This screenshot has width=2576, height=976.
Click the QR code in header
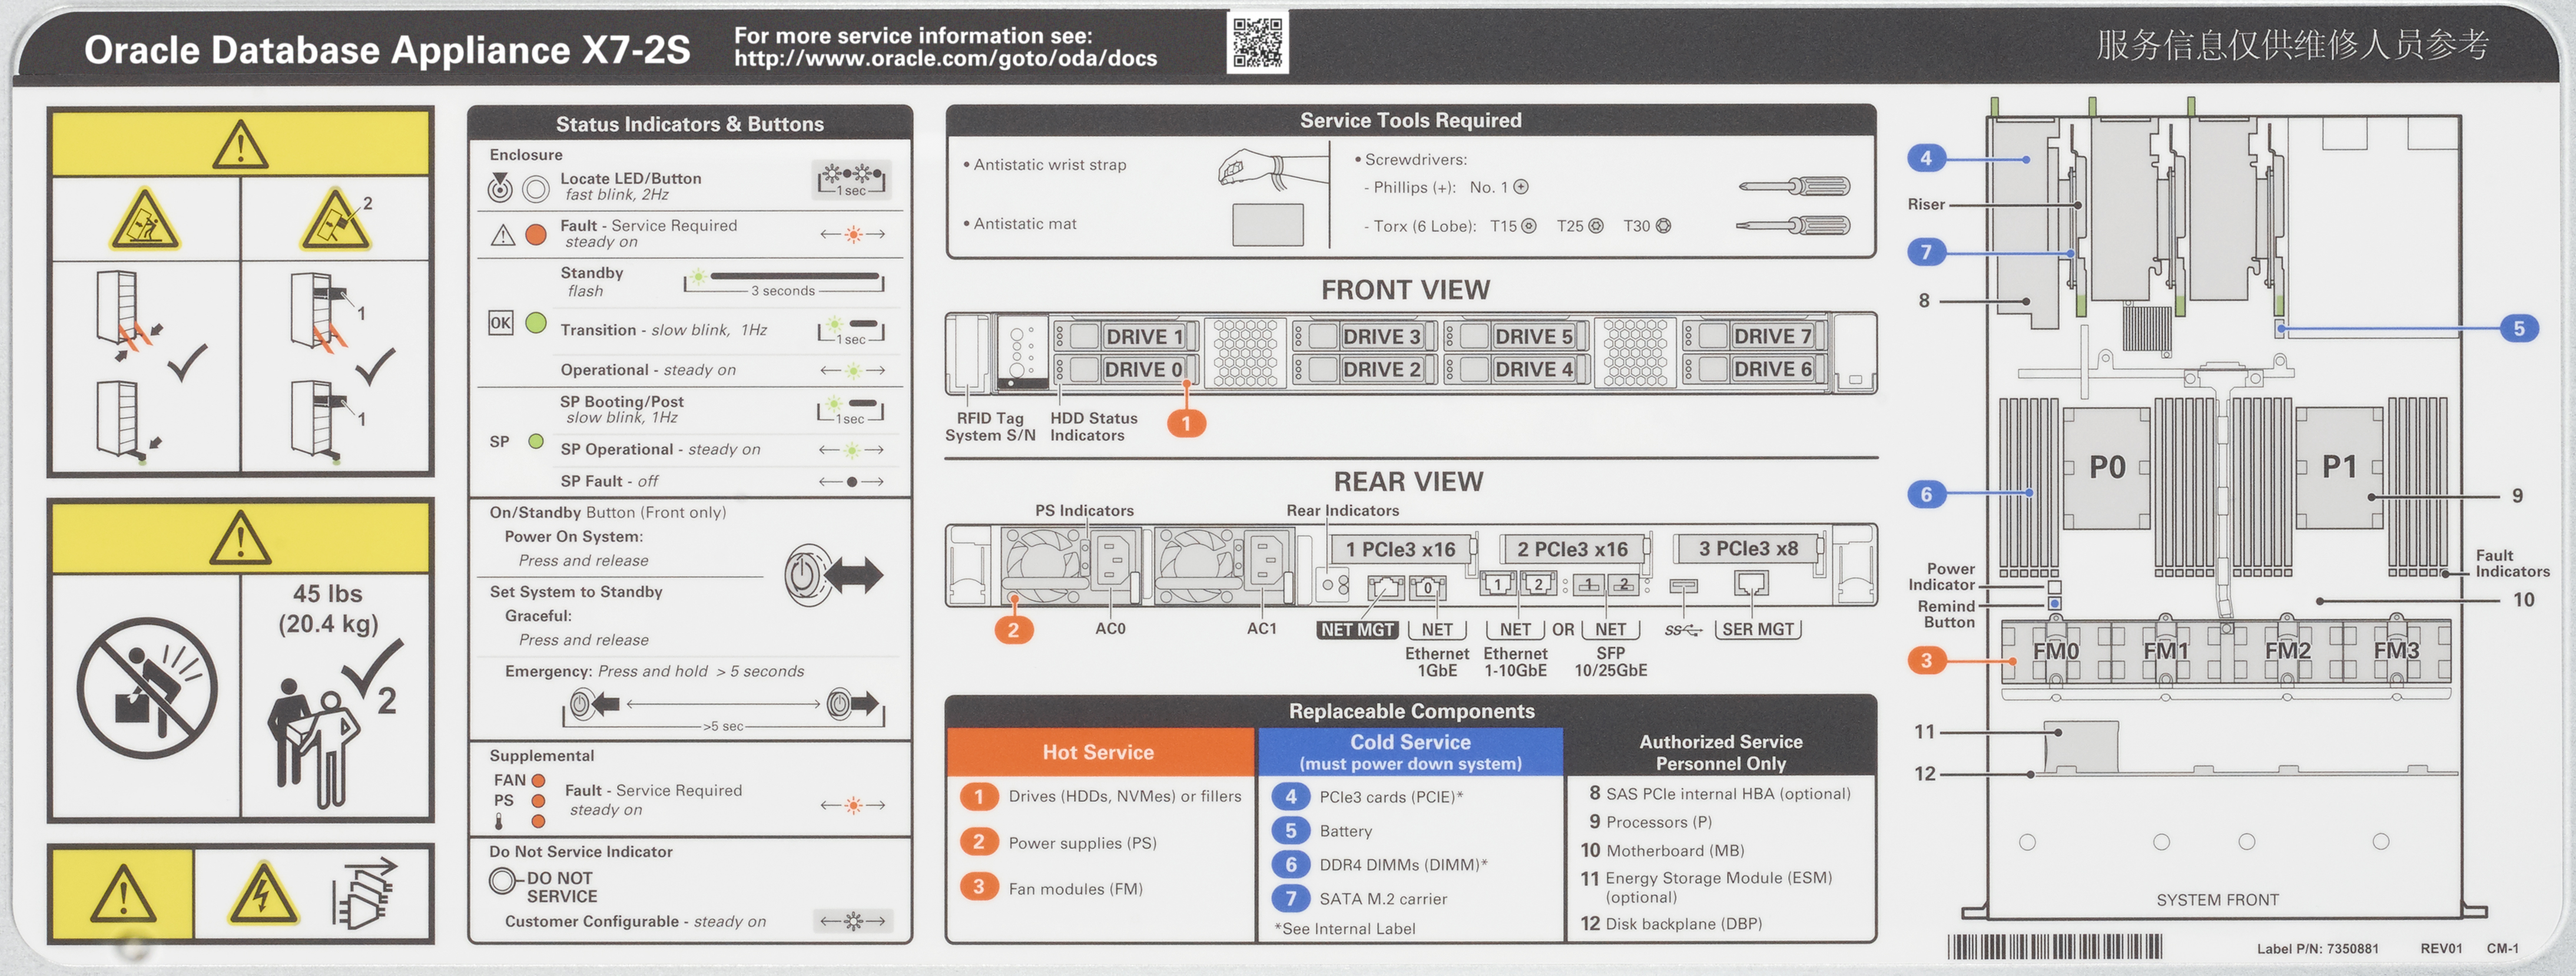coord(1257,42)
